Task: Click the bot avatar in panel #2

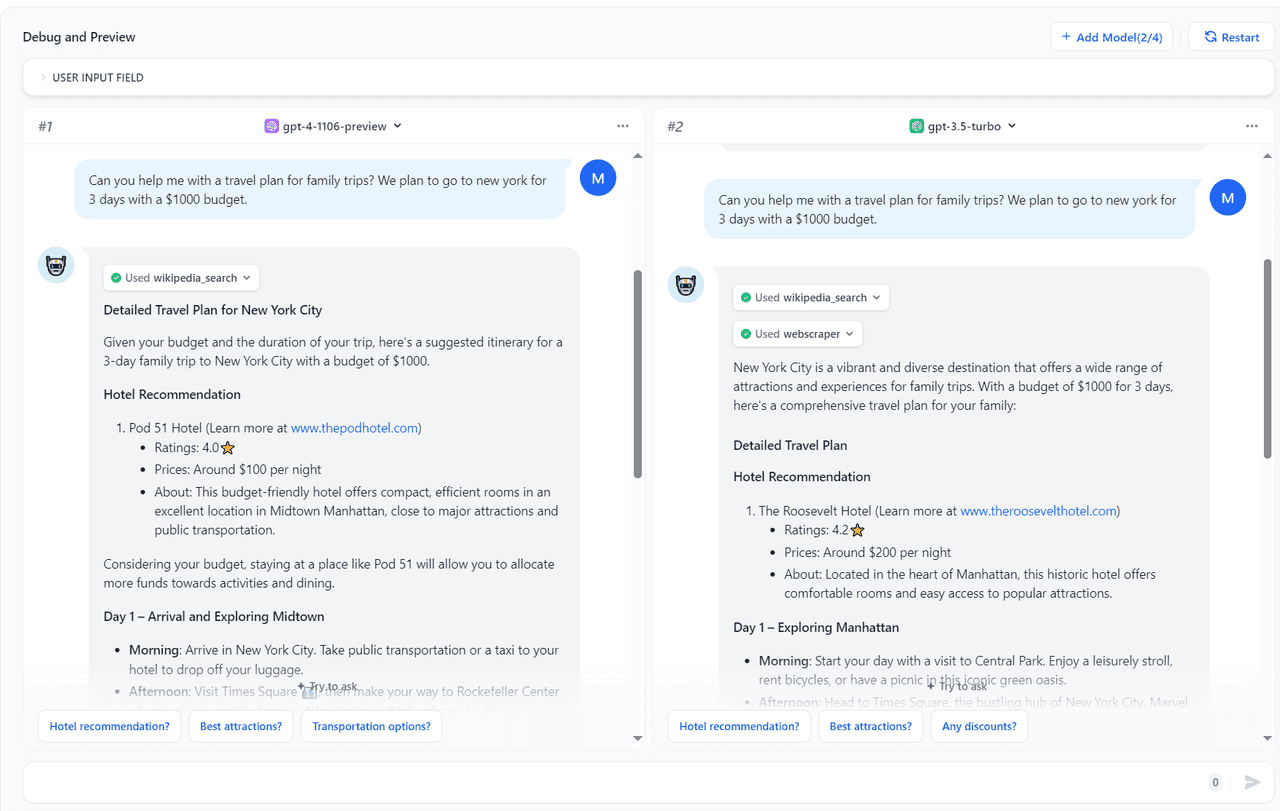Action: 686,285
